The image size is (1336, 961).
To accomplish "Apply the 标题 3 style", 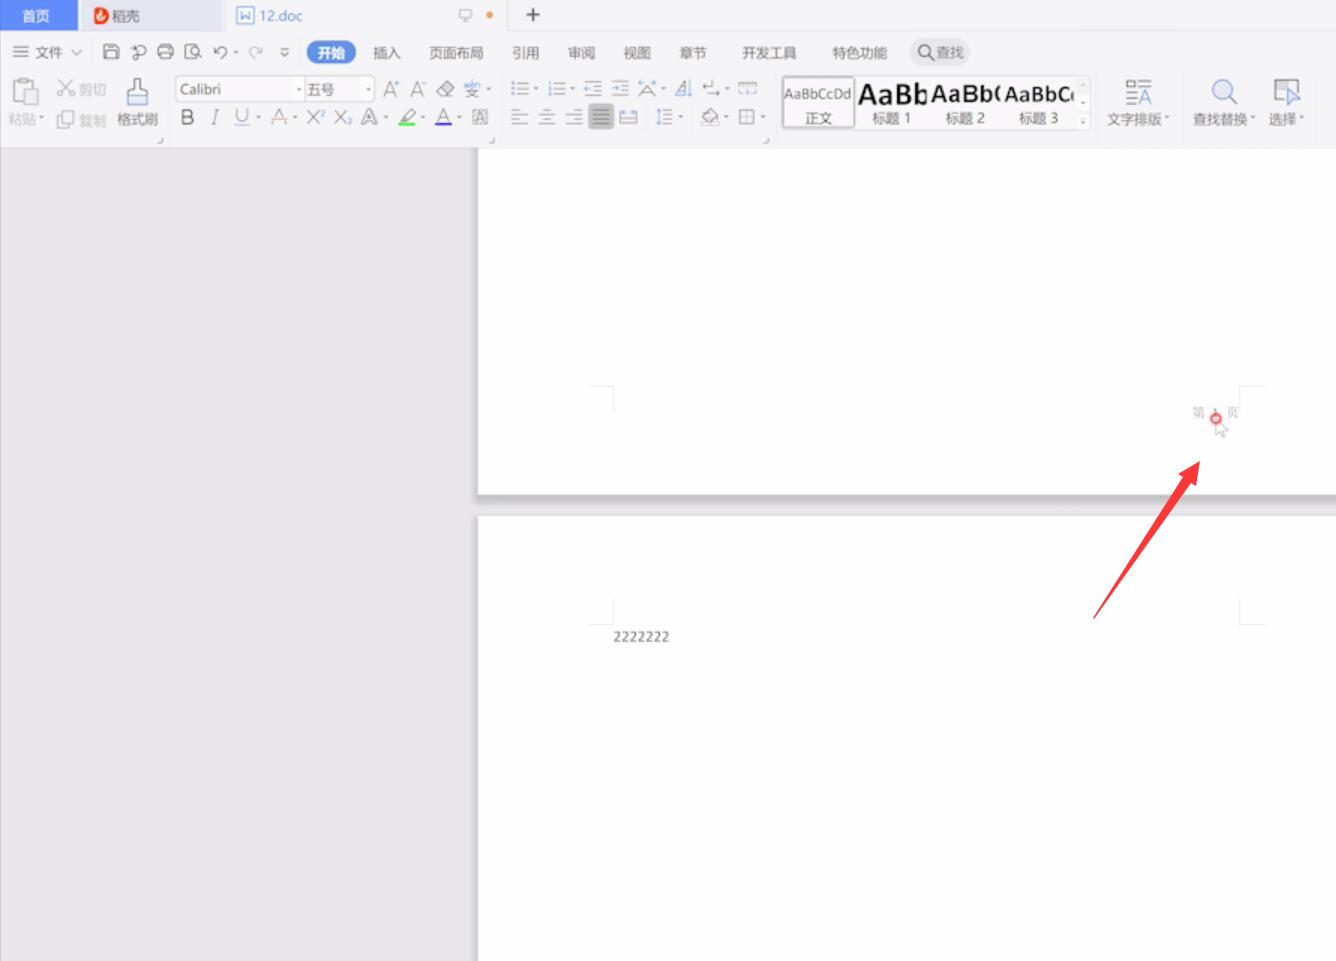I will [x=1038, y=103].
